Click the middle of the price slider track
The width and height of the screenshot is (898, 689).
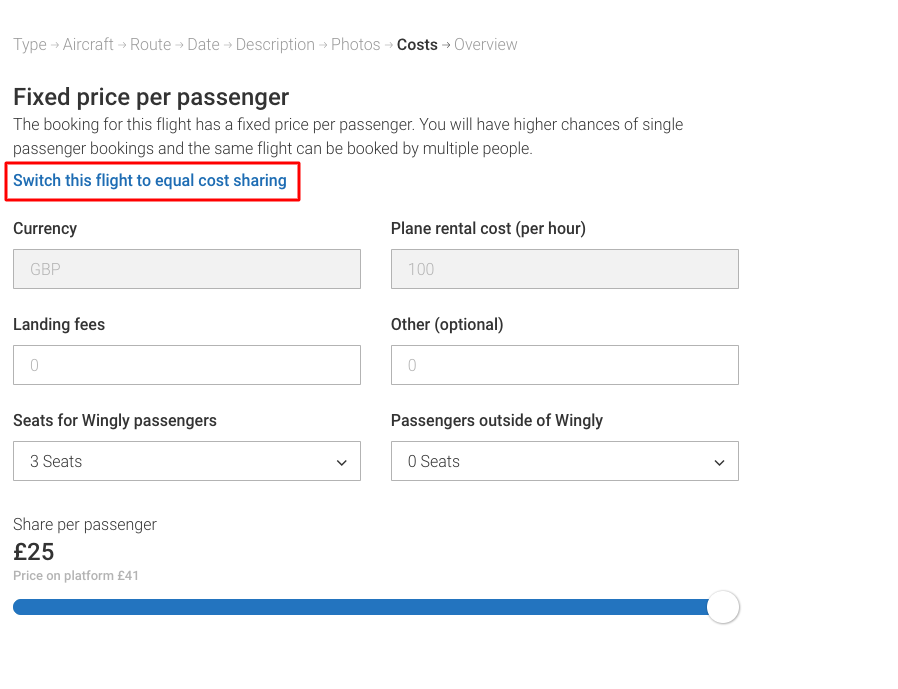368,607
